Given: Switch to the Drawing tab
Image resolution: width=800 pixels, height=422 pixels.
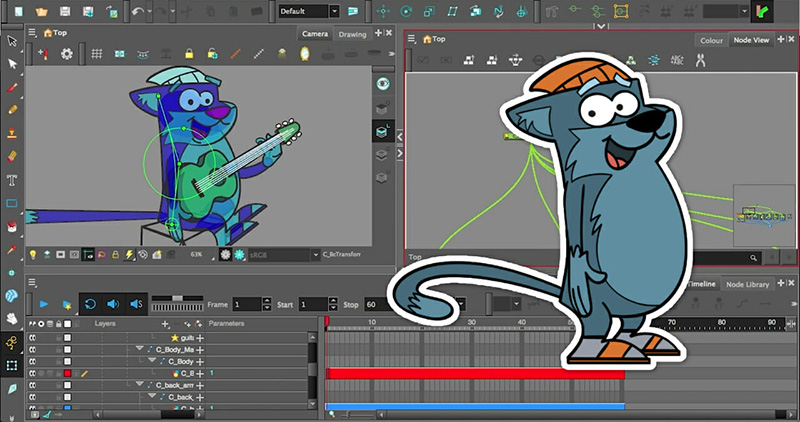Looking at the screenshot, I should [x=352, y=34].
